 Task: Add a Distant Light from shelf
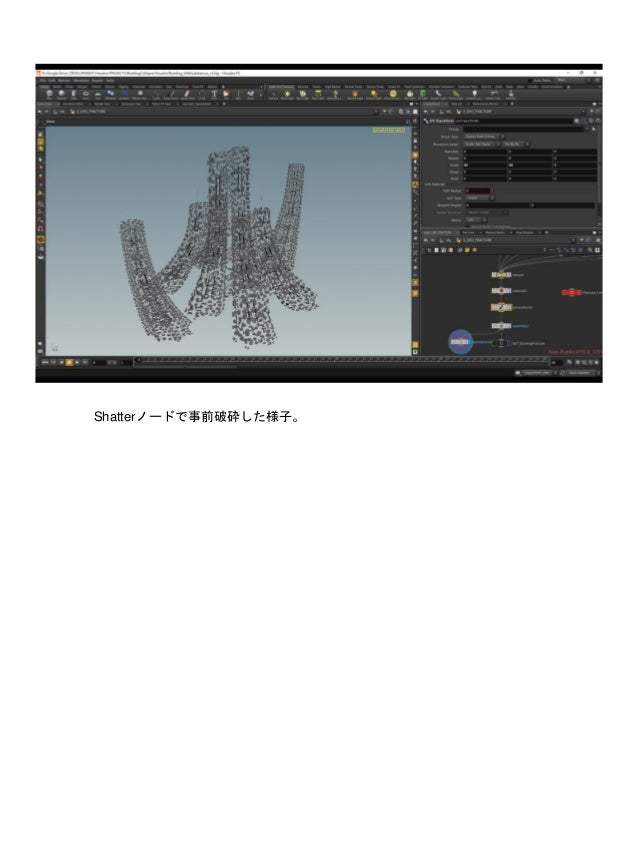373,94
